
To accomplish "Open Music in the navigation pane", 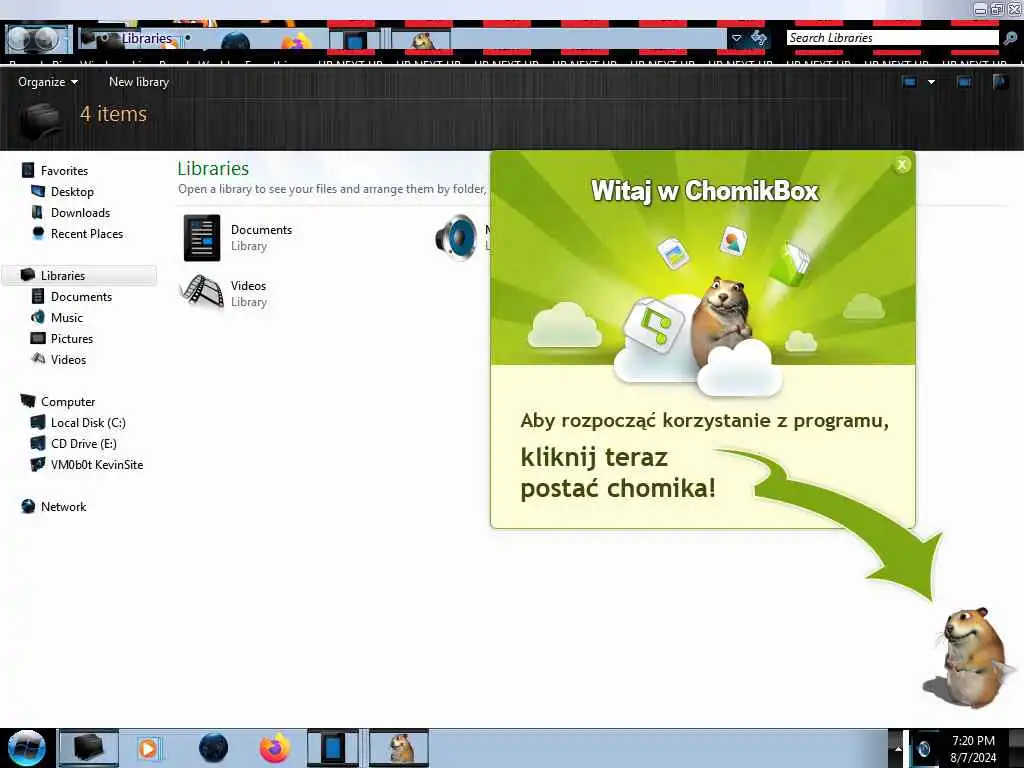I will (67, 317).
